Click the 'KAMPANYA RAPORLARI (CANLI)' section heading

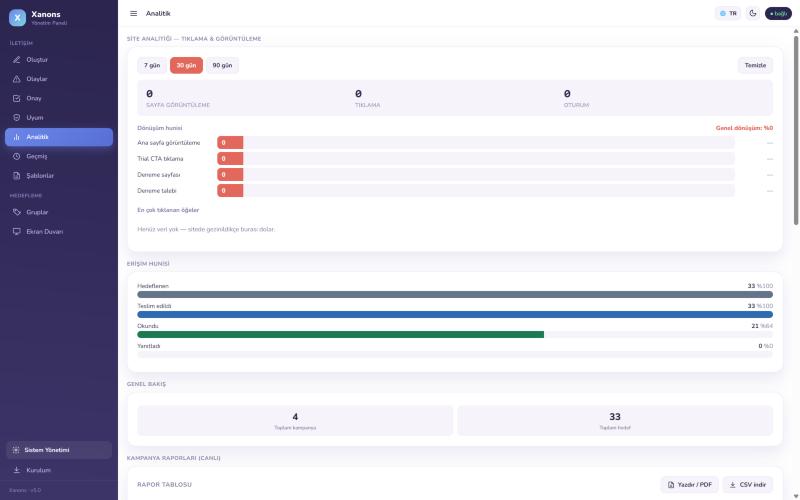click(x=173, y=458)
